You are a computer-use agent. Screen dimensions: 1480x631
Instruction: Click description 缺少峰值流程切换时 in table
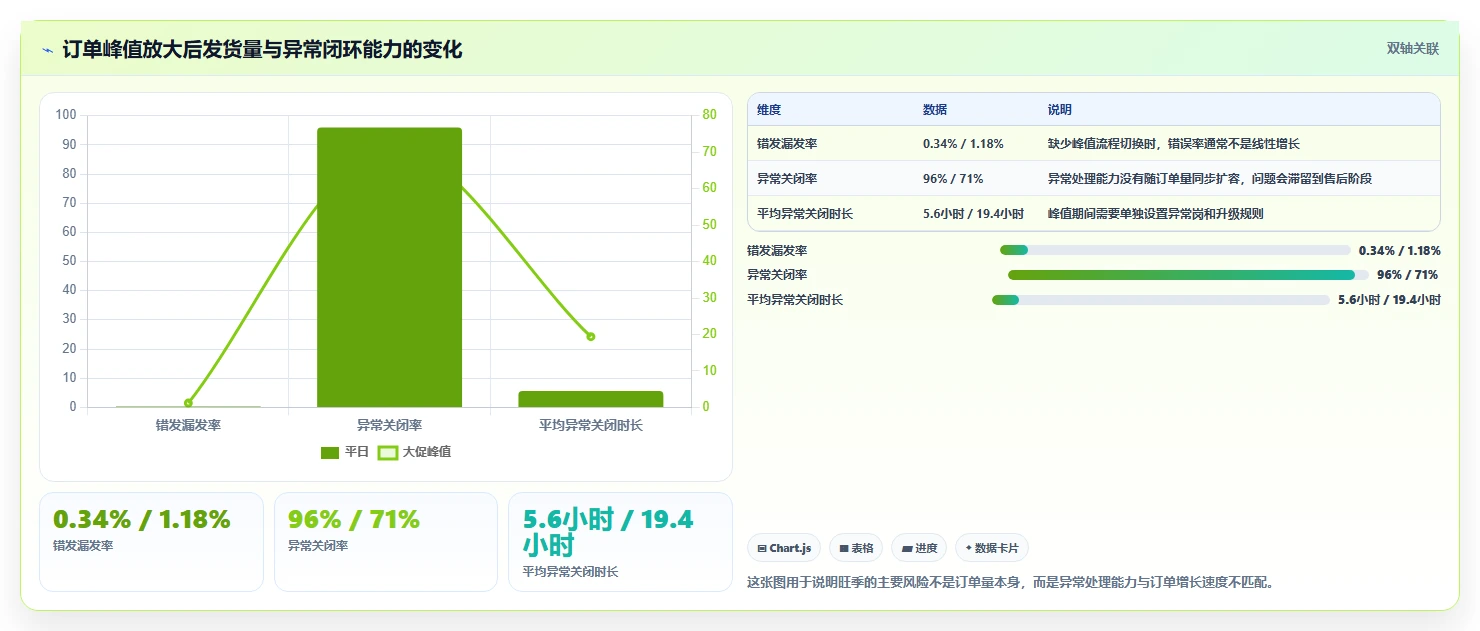pyautogui.click(x=1173, y=144)
